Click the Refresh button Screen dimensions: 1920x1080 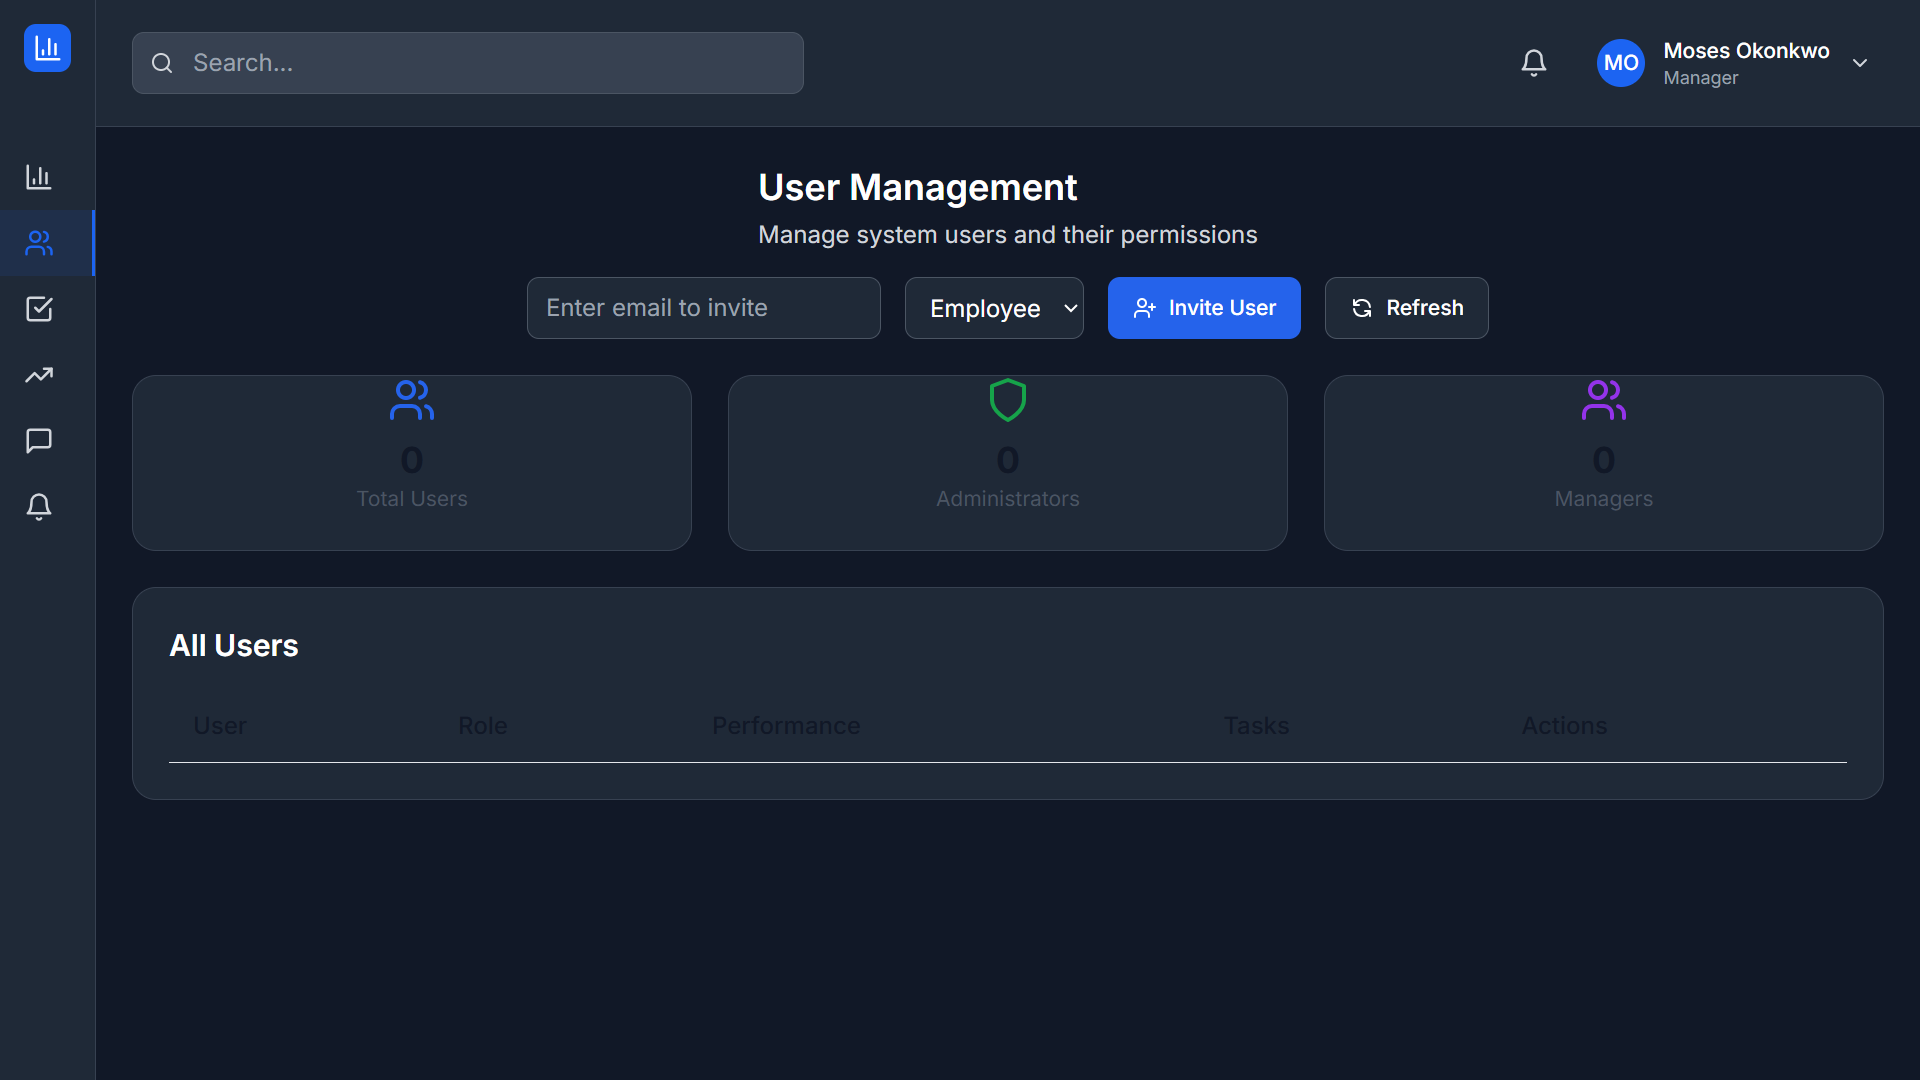(1406, 308)
